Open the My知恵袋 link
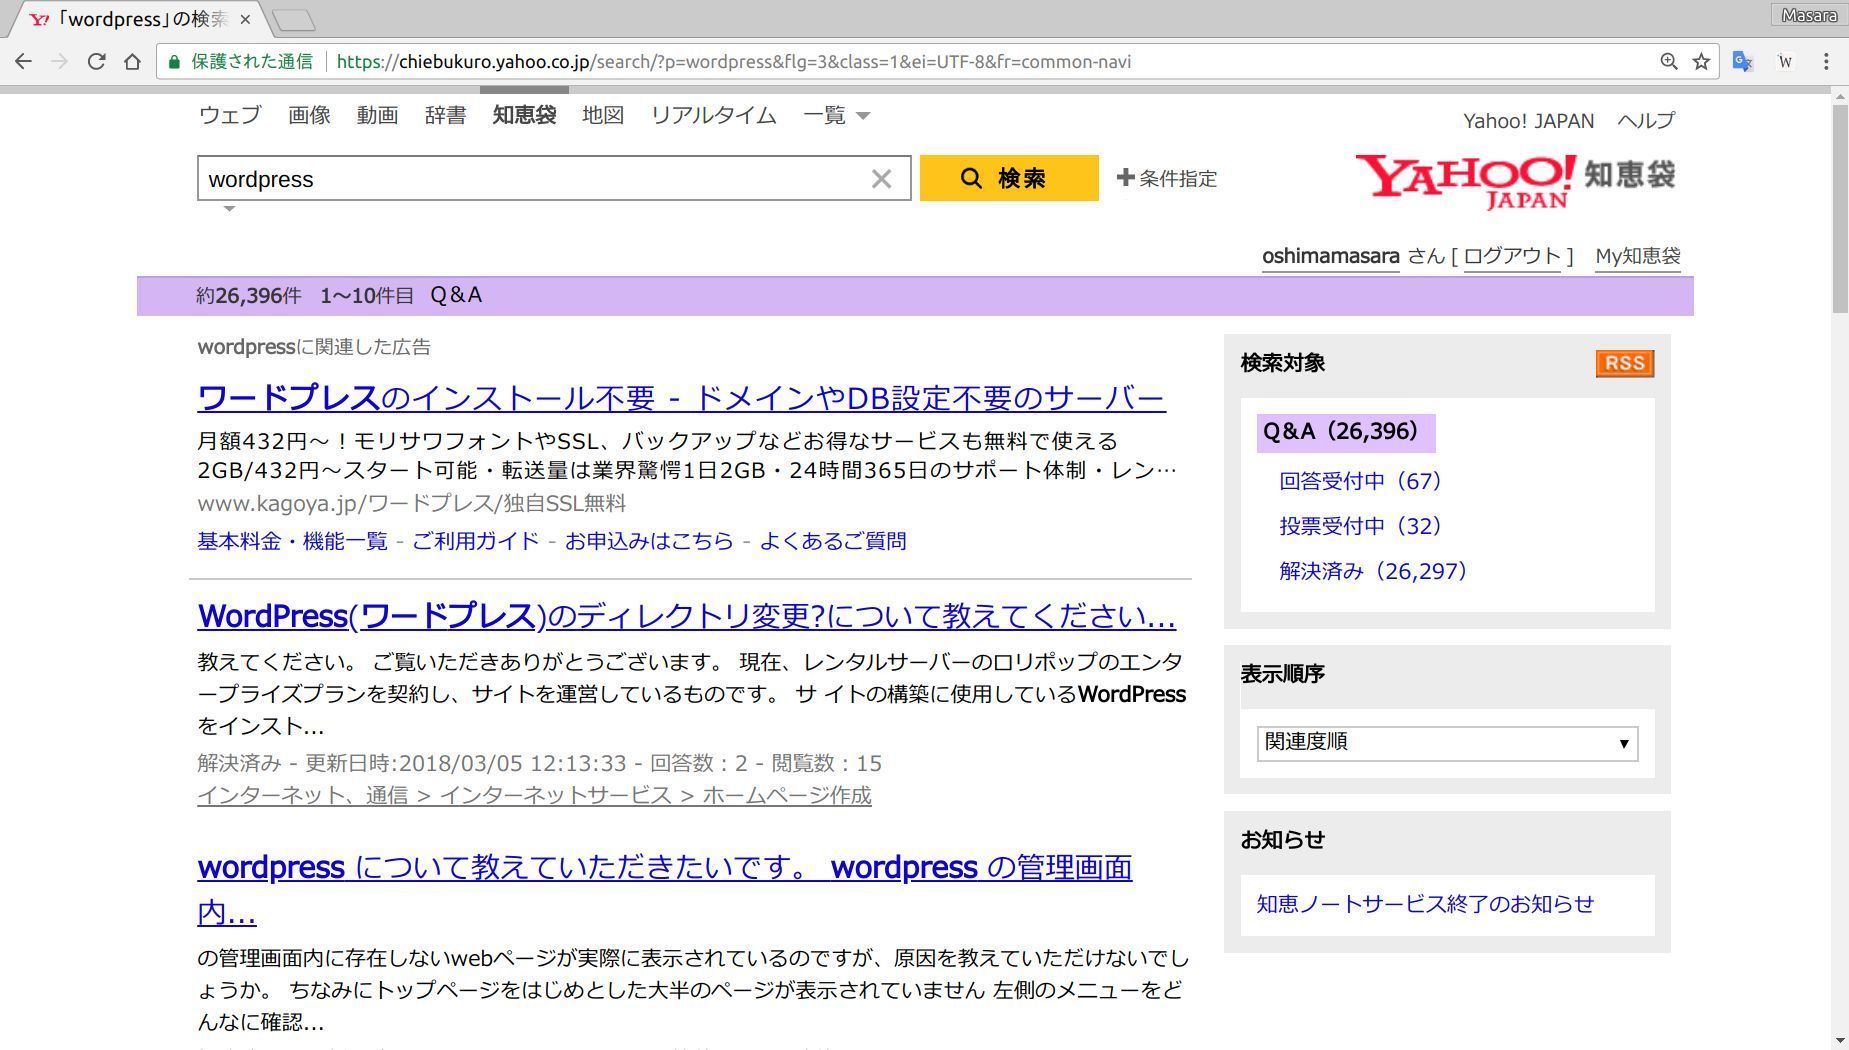The width and height of the screenshot is (1849, 1050). pos(1638,256)
